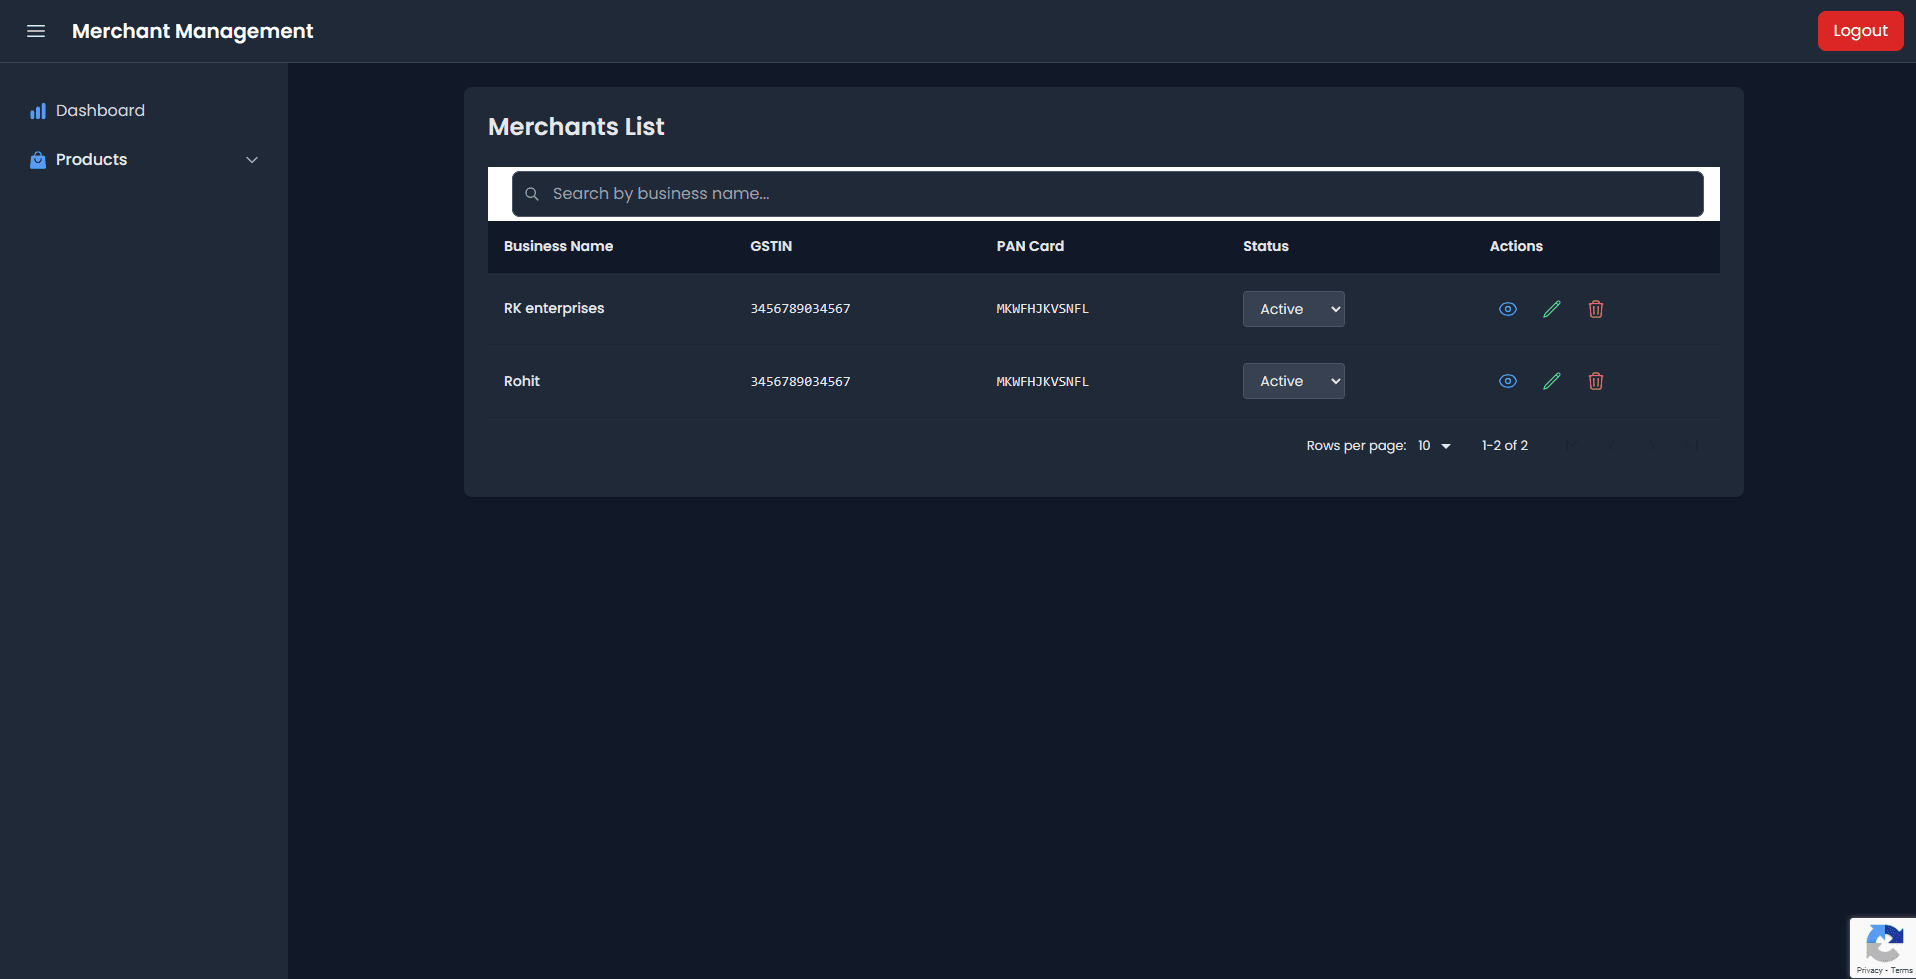View details of RK enterprises merchant
The height and width of the screenshot is (979, 1916).
1507,309
